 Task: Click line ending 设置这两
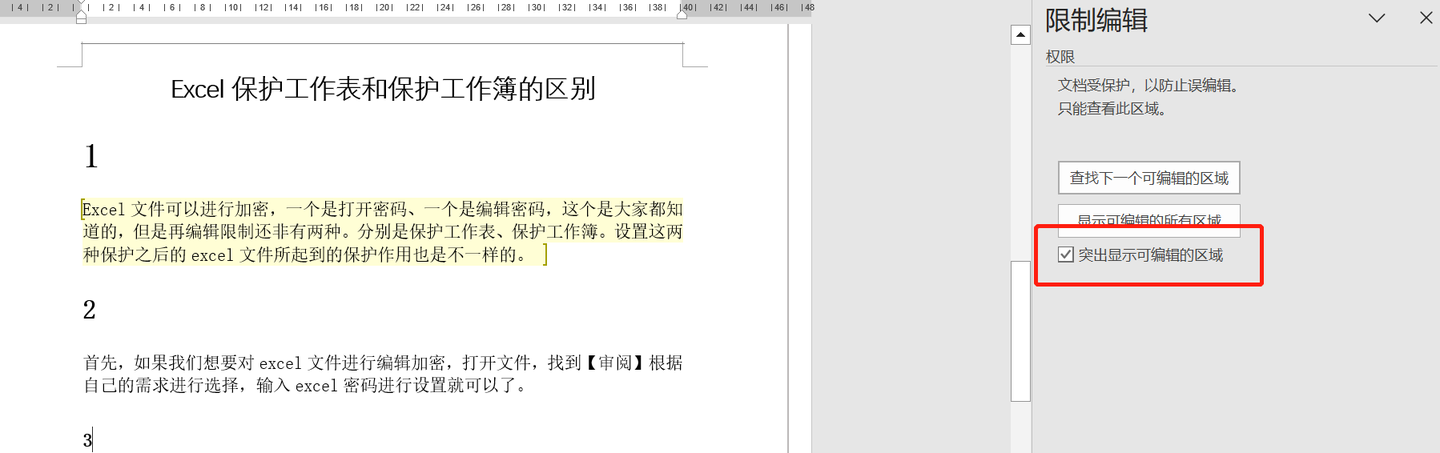(x=383, y=232)
